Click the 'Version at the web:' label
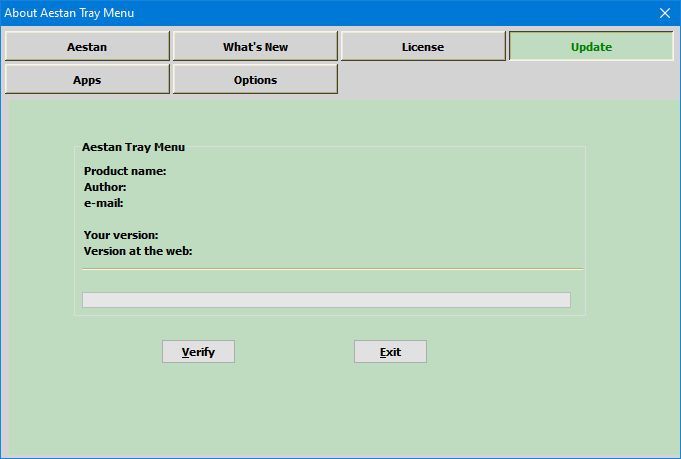Screen dimensions: 681x459 [x=138, y=251]
